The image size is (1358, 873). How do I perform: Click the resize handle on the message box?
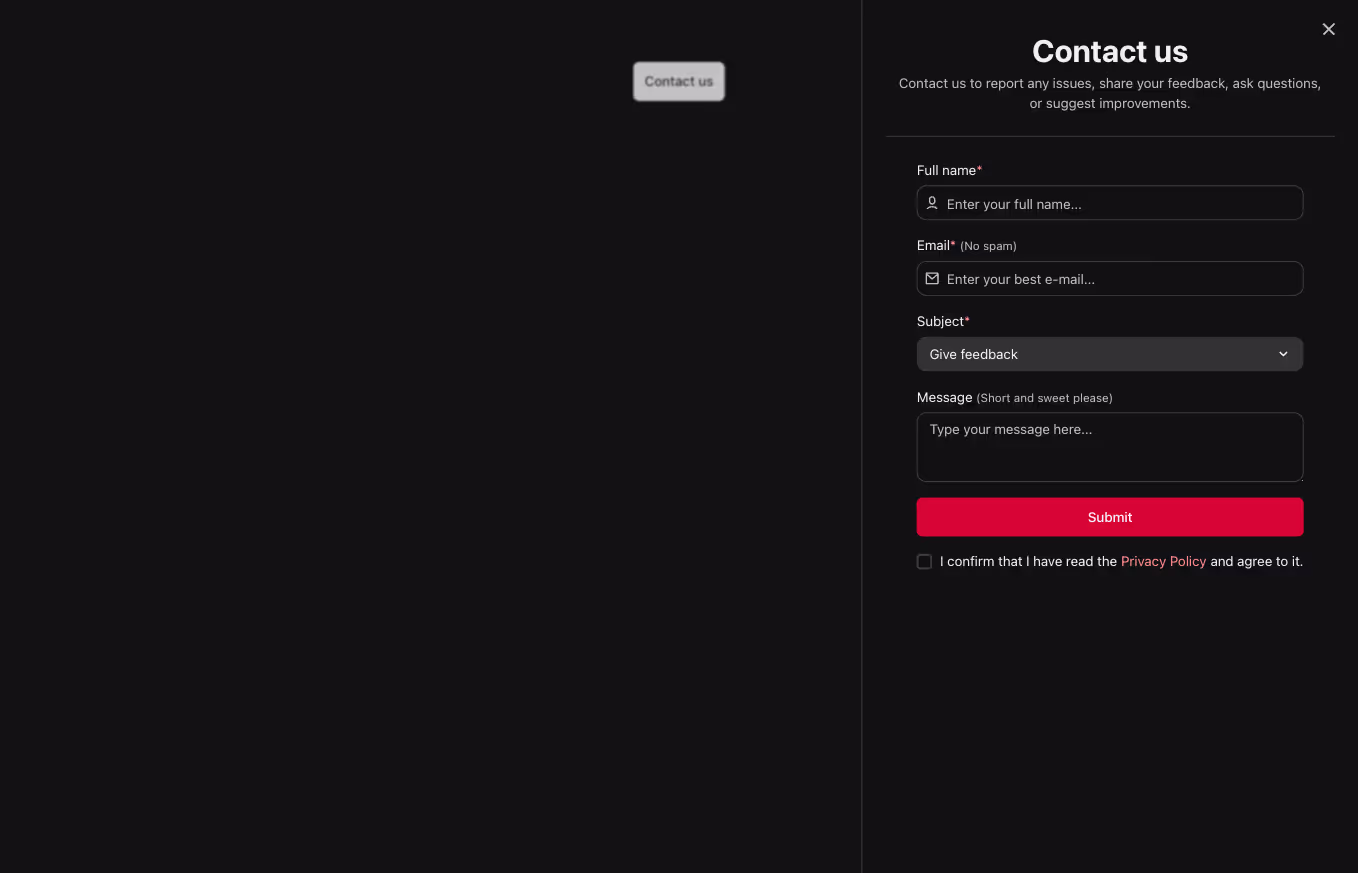[1299, 480]
